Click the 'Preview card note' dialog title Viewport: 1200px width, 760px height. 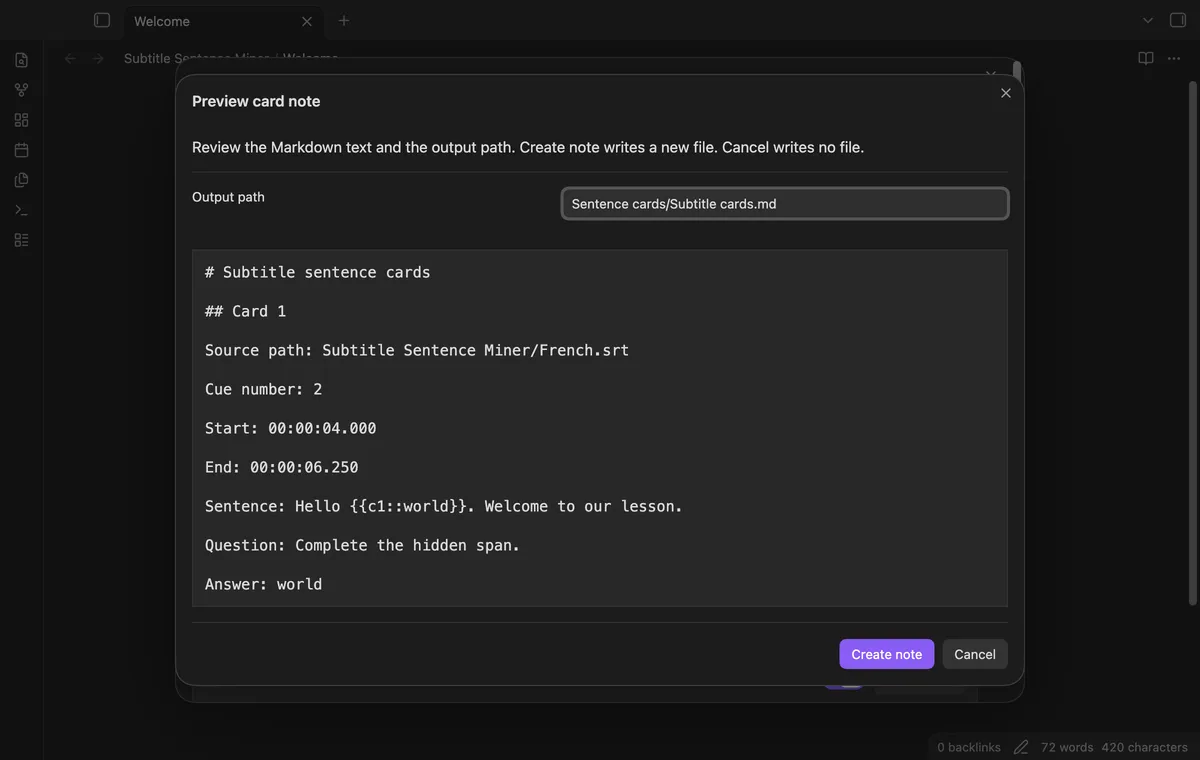256,101
